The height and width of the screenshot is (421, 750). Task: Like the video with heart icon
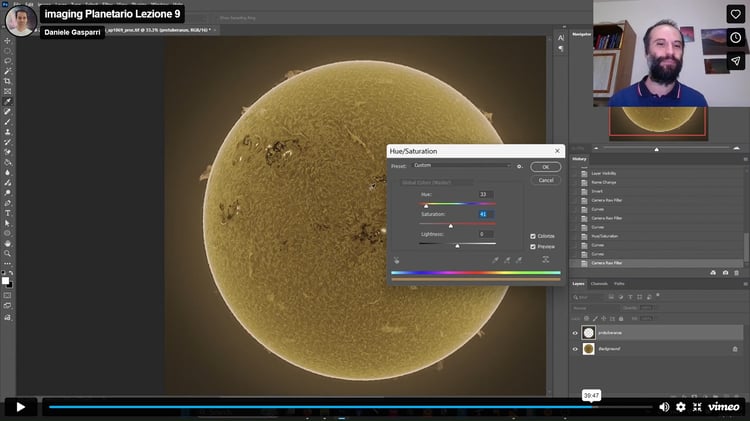point(735,14)
